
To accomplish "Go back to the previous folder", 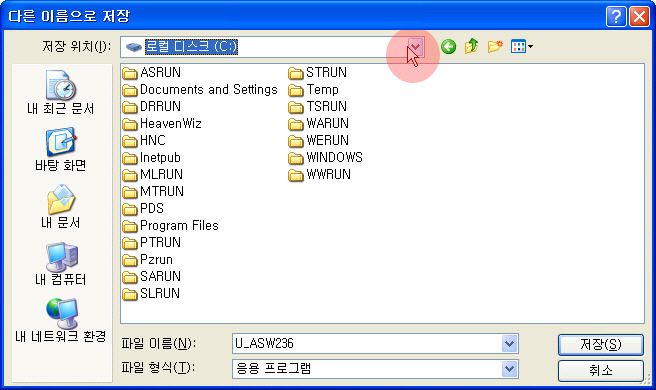I will [x=448, y=46].
